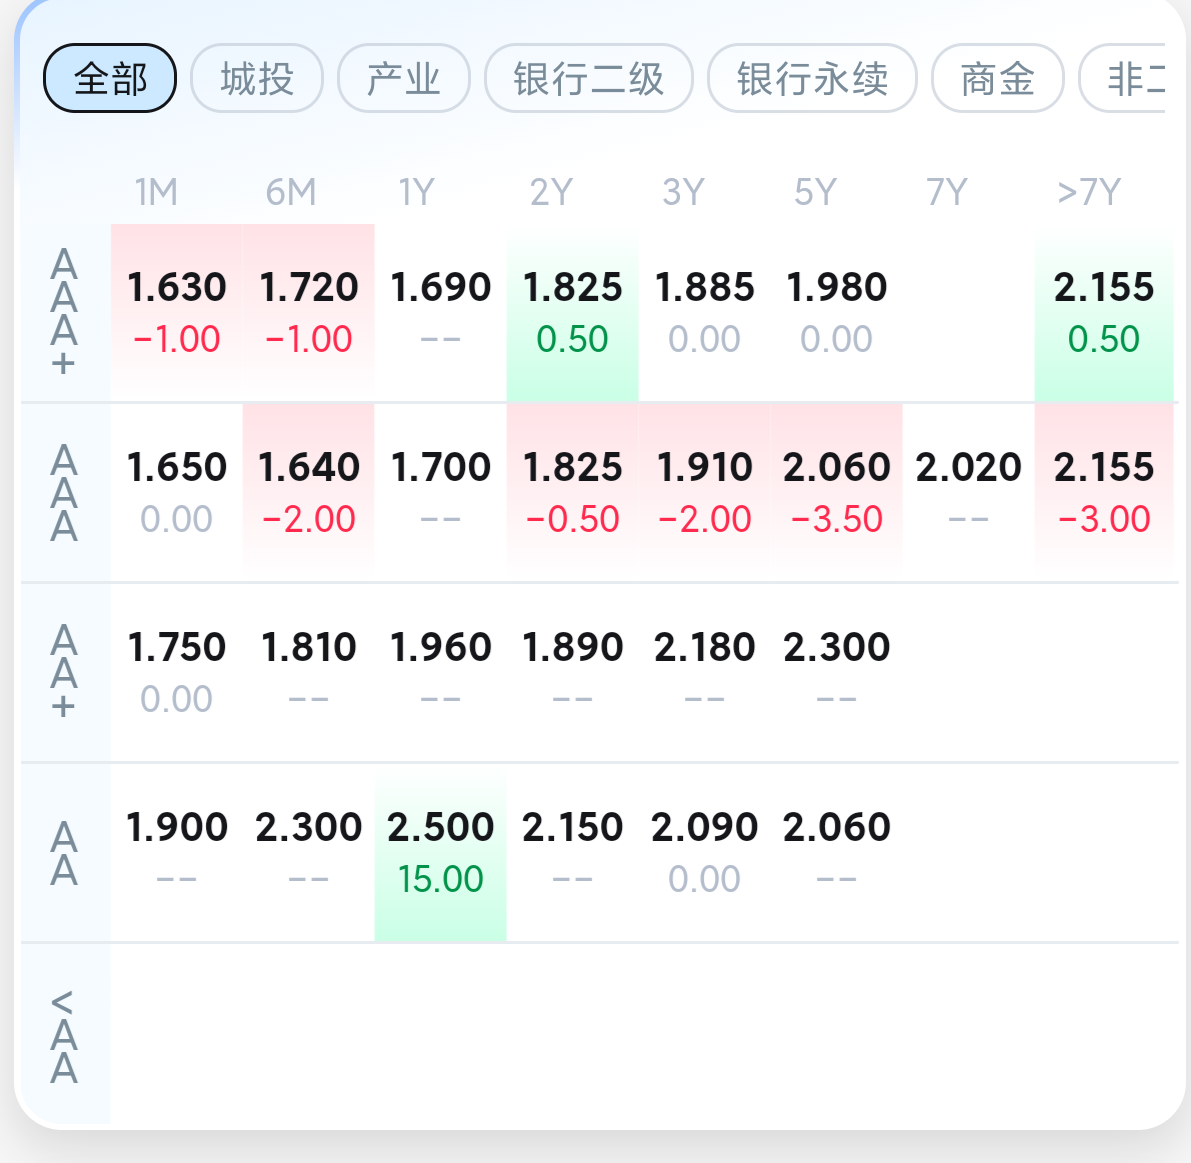Select the 全部 filter tab

(110, 78)
